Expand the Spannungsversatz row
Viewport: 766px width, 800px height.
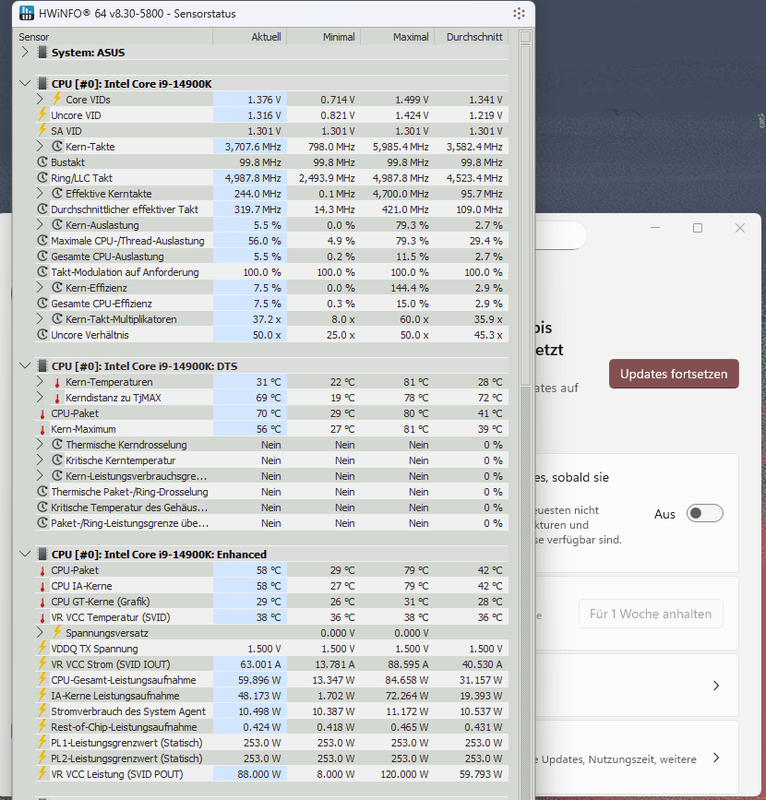[41, 633]
